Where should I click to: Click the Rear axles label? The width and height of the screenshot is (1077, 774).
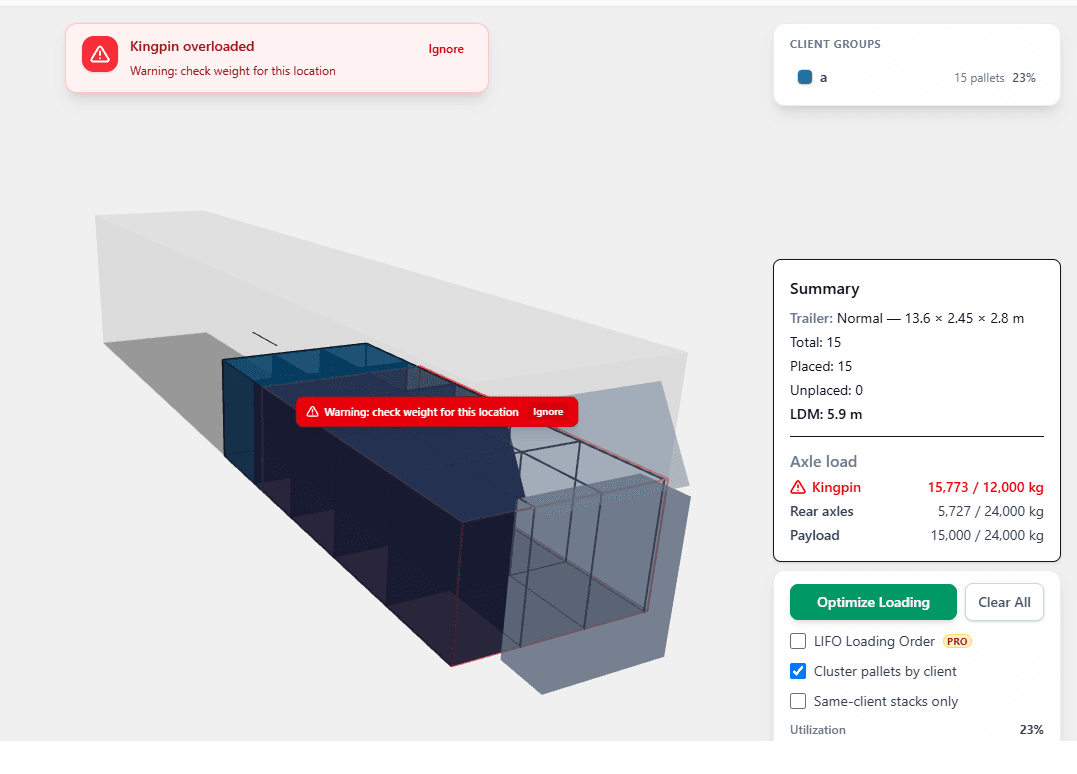pos(821,512)
